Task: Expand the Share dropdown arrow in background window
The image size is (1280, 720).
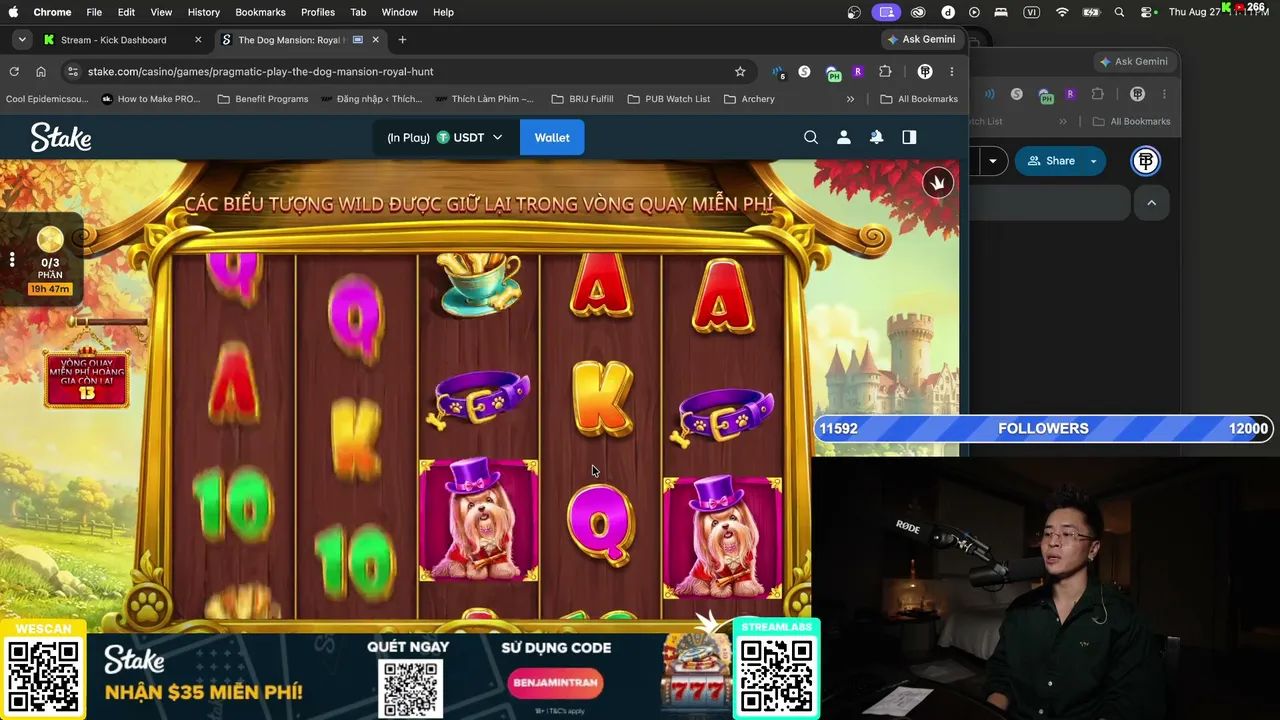Action: 1094,161
